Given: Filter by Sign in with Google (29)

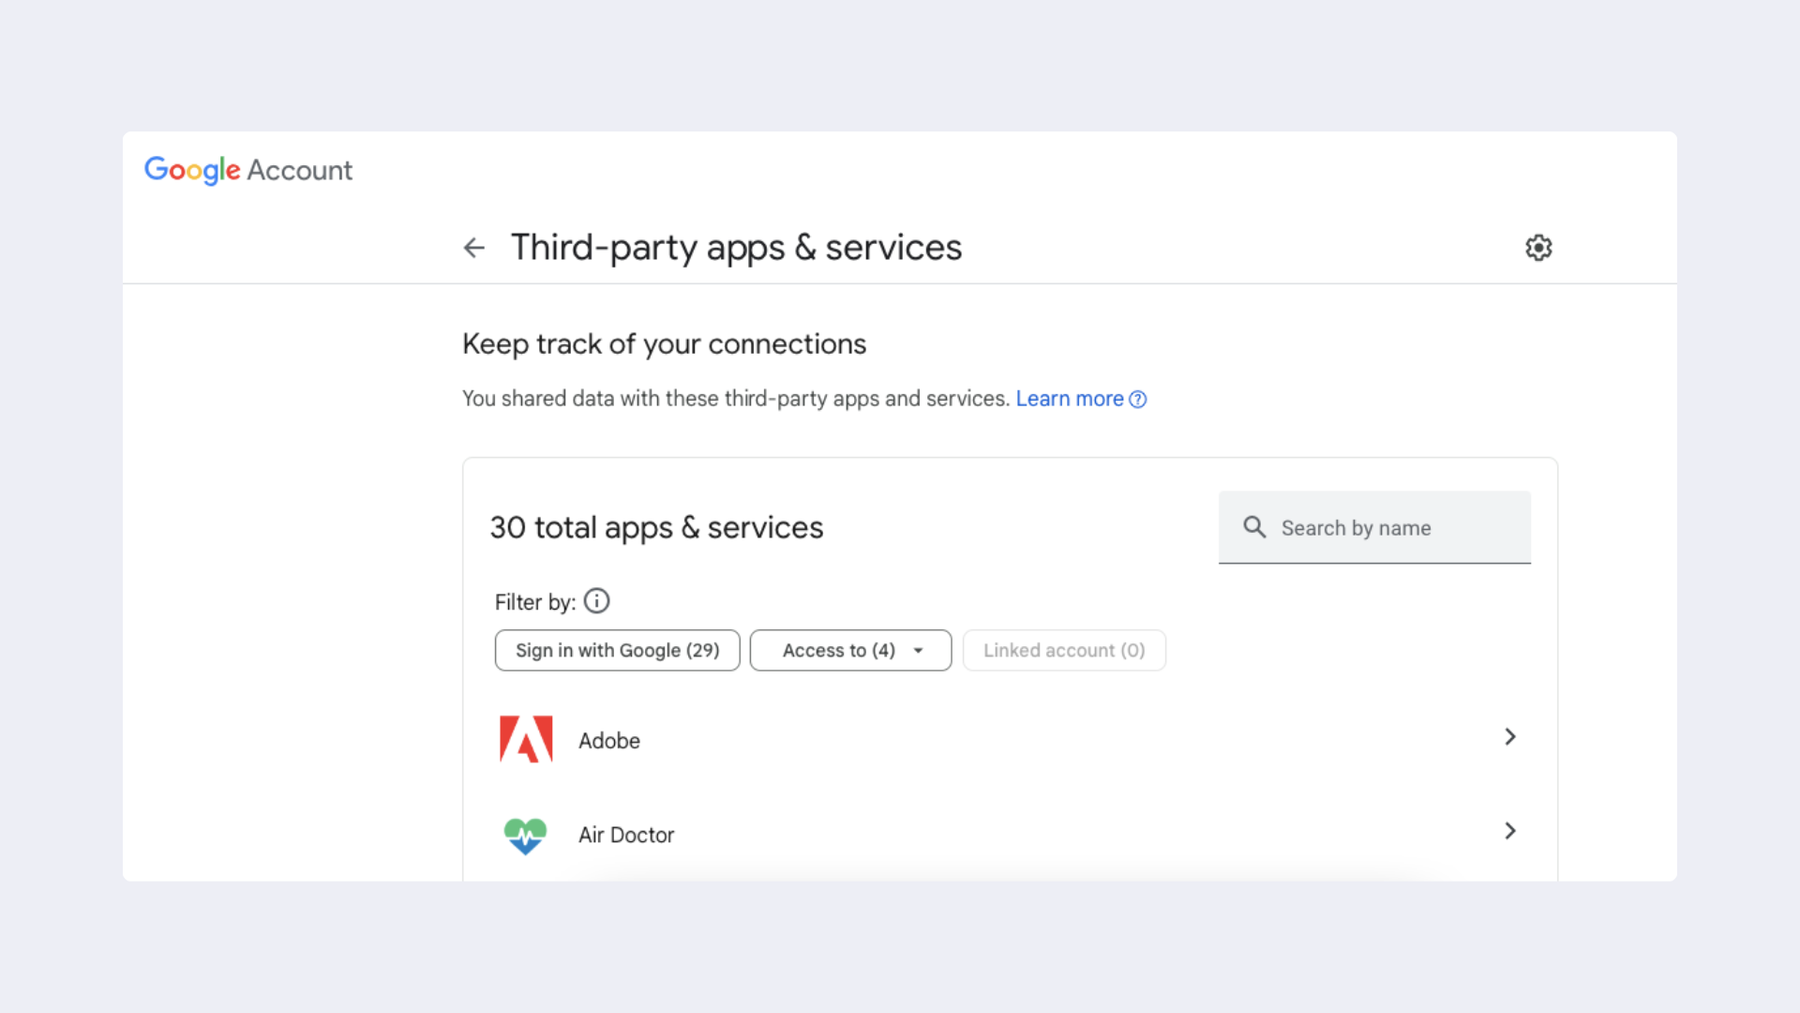Looking at the screenshot, I should [617, 650].
